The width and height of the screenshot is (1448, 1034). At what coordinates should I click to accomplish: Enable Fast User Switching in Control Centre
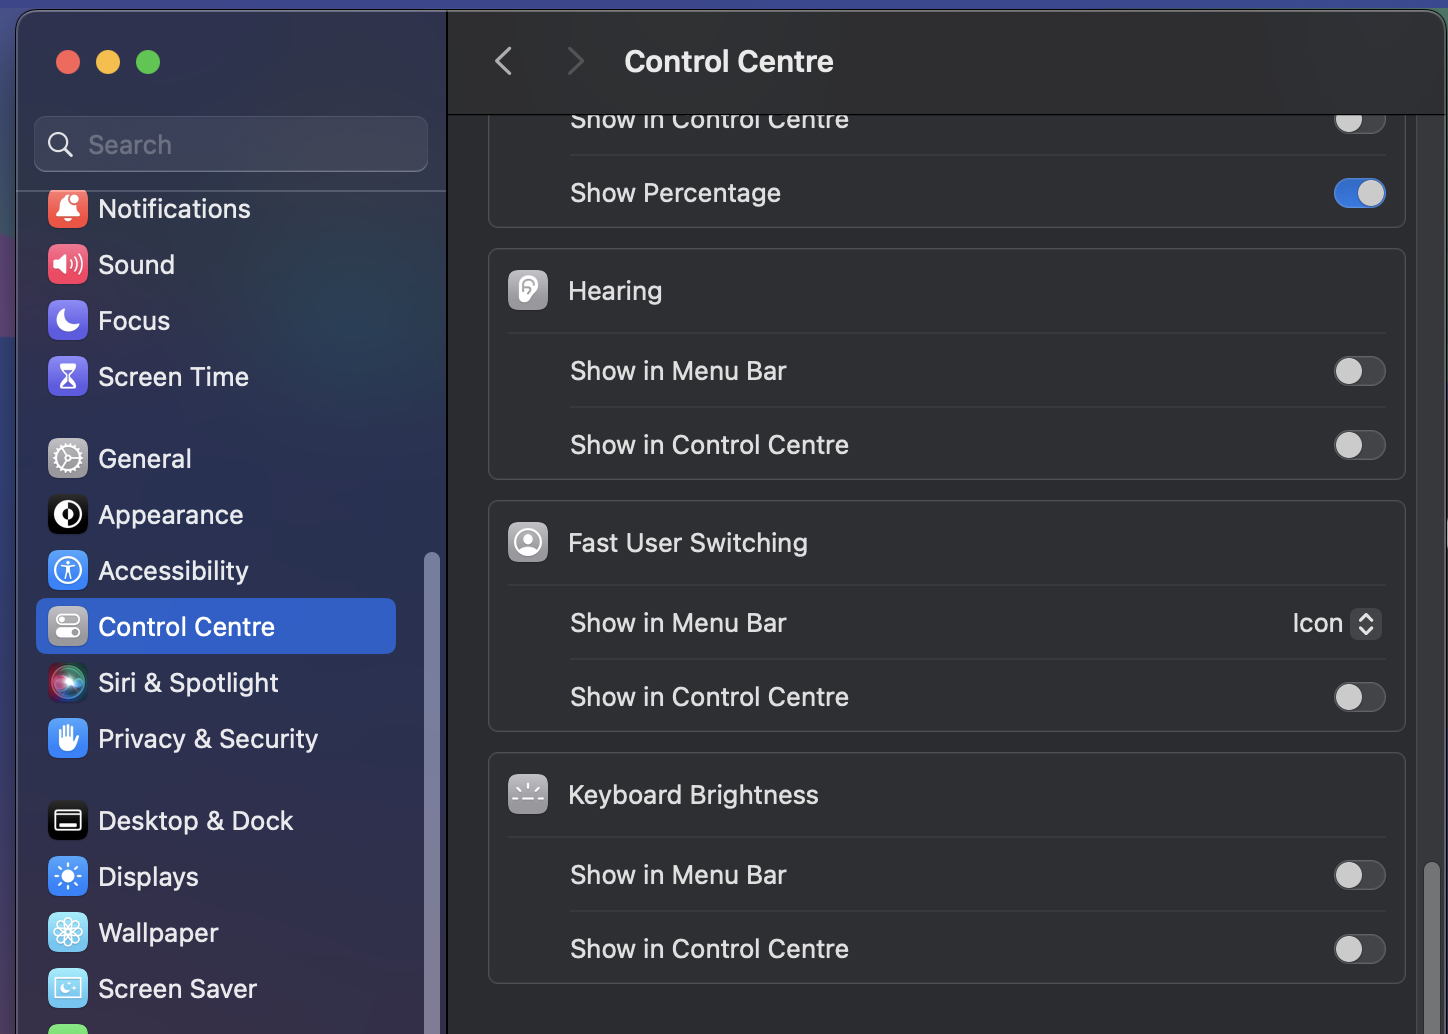click(x=1360, y=697)
